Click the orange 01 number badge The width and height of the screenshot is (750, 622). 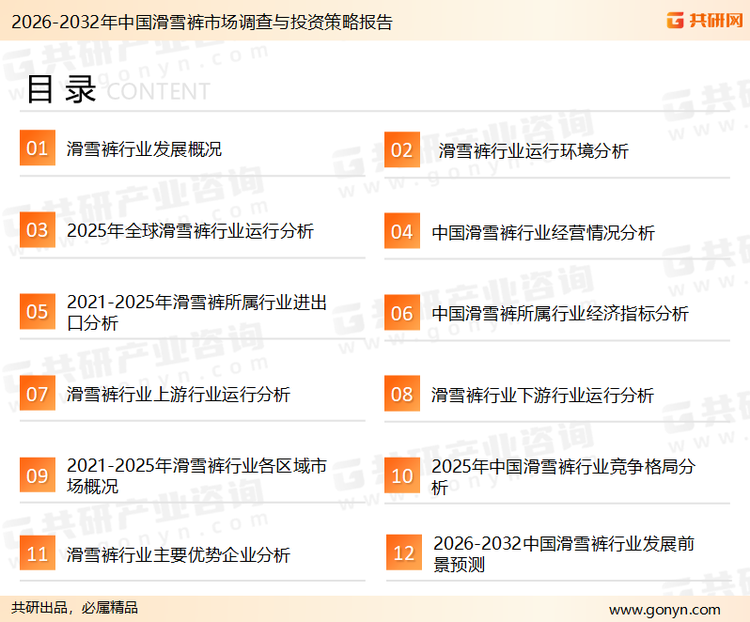pyautogui.click(x=37, y=149)
